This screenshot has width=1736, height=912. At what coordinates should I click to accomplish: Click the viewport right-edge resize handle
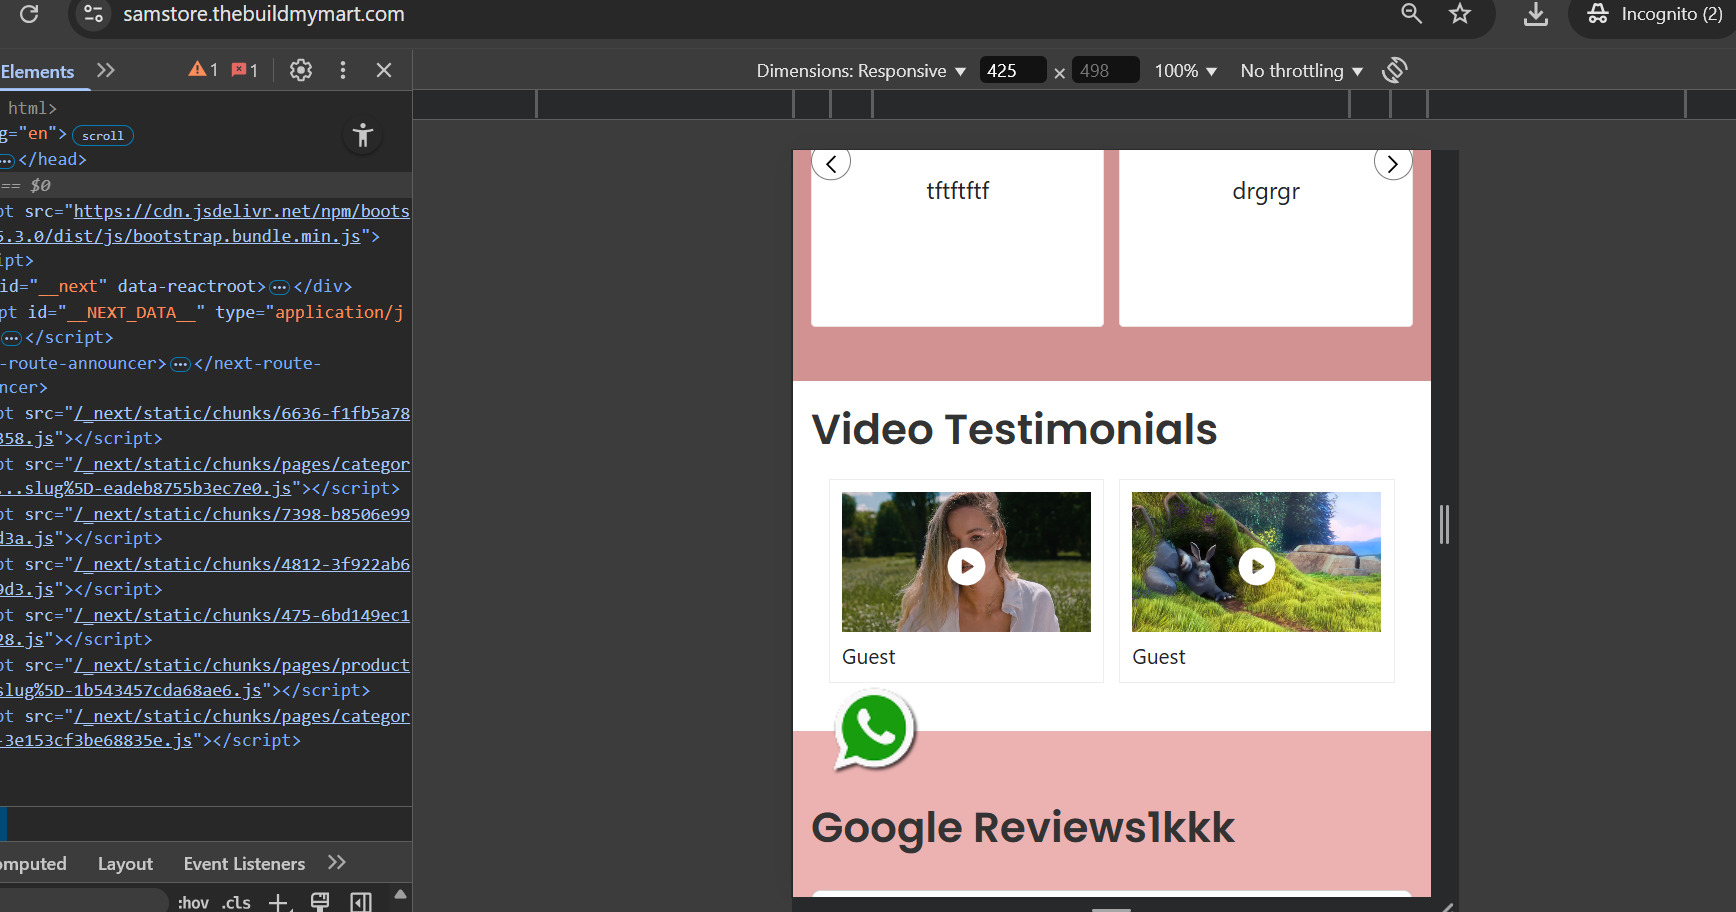pos(1444,524)
